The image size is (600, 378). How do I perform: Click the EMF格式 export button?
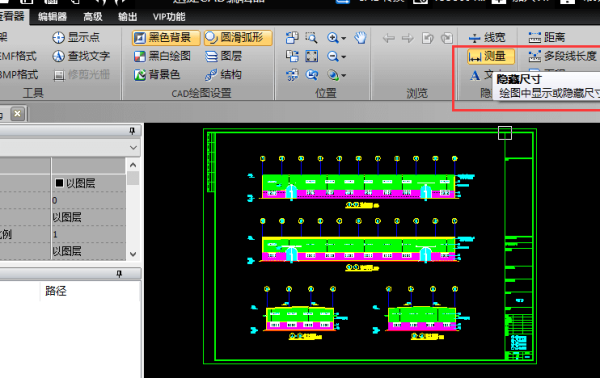18,56
